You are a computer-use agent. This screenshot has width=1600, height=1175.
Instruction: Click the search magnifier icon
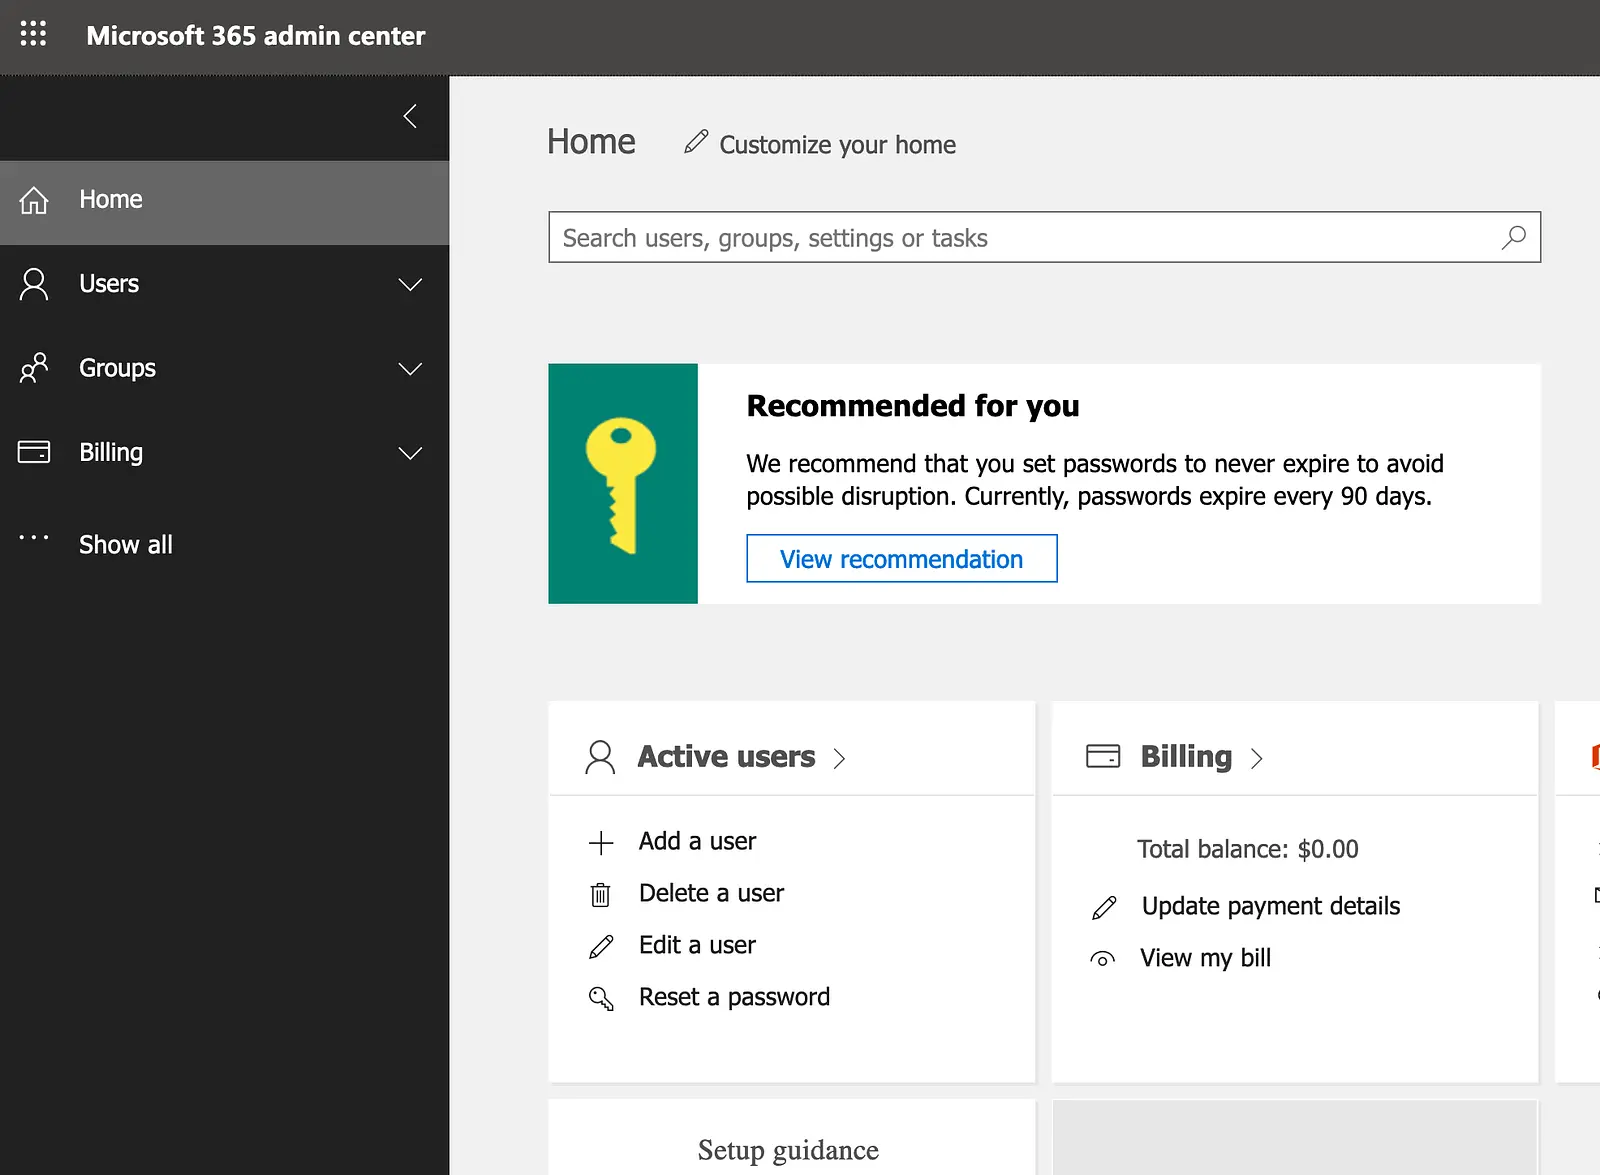[1514, 238]
